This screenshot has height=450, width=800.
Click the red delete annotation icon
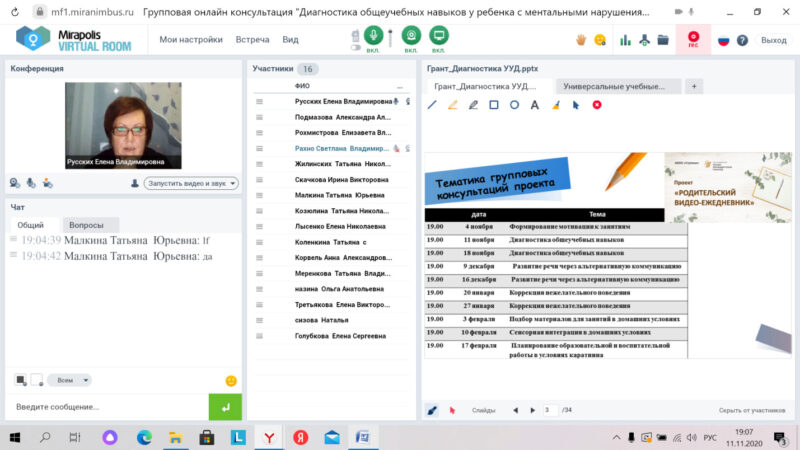tap(597, 105)
